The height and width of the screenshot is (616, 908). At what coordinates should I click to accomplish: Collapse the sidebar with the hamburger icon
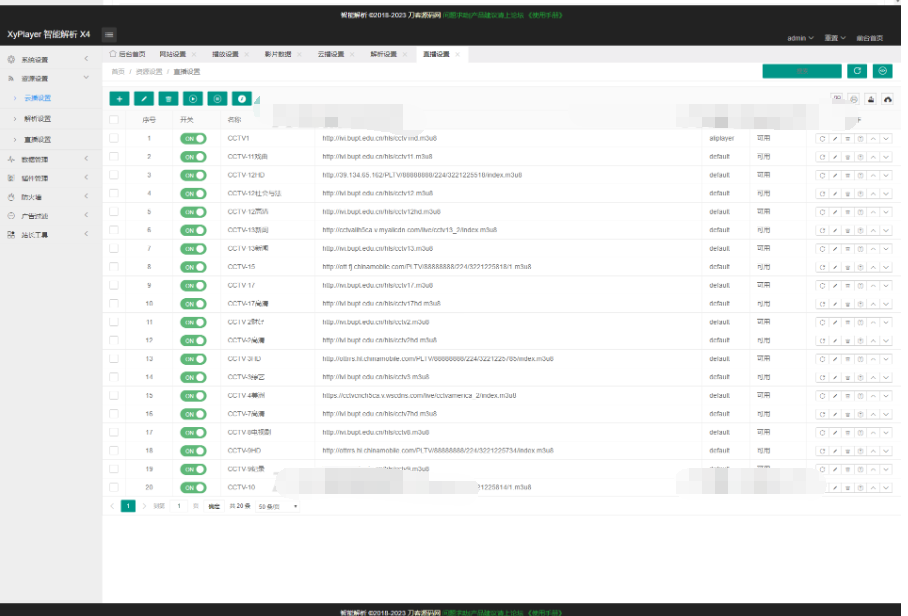tap(108, 35)
